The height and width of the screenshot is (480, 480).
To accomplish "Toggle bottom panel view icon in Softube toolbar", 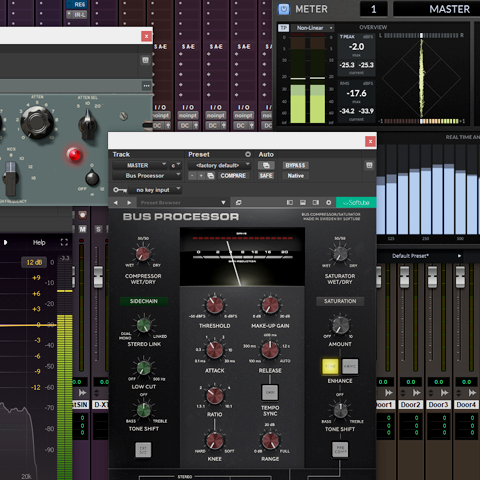I will 303,203.
